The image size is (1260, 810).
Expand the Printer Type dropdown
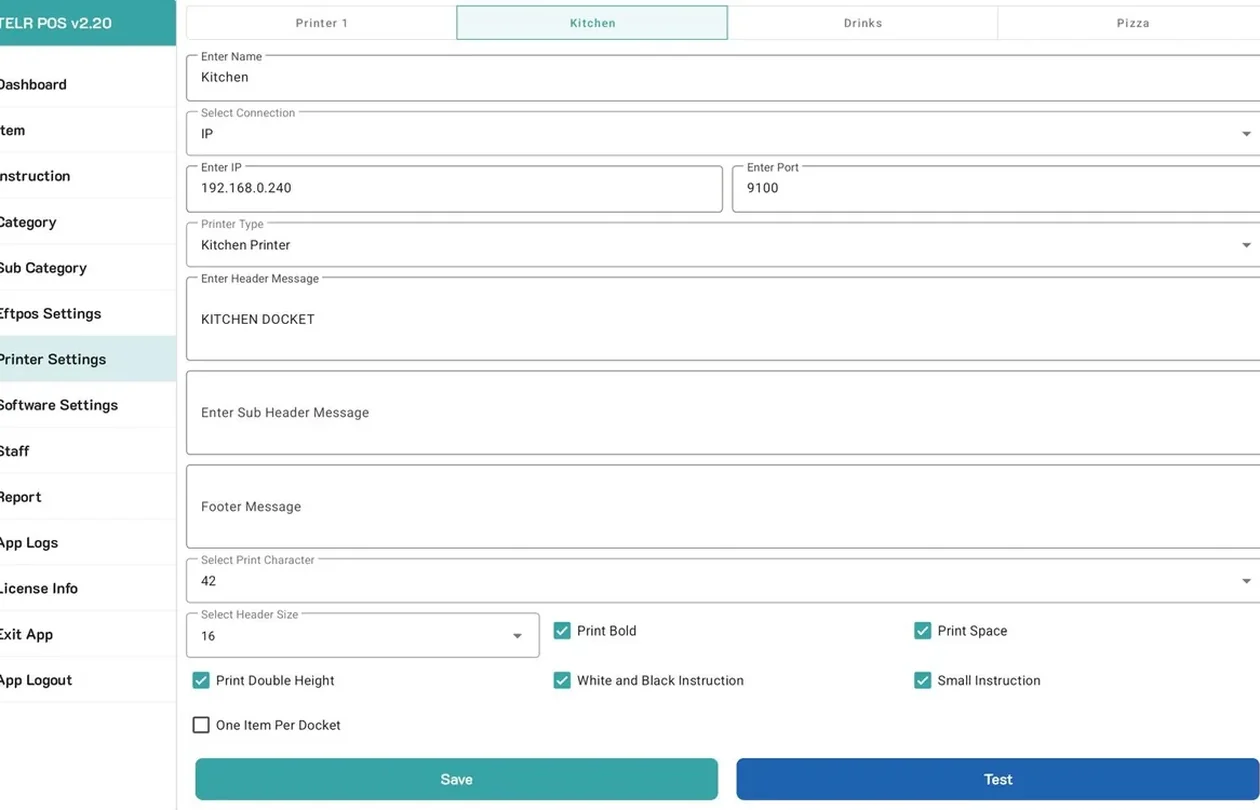click(x=723, y=245)
